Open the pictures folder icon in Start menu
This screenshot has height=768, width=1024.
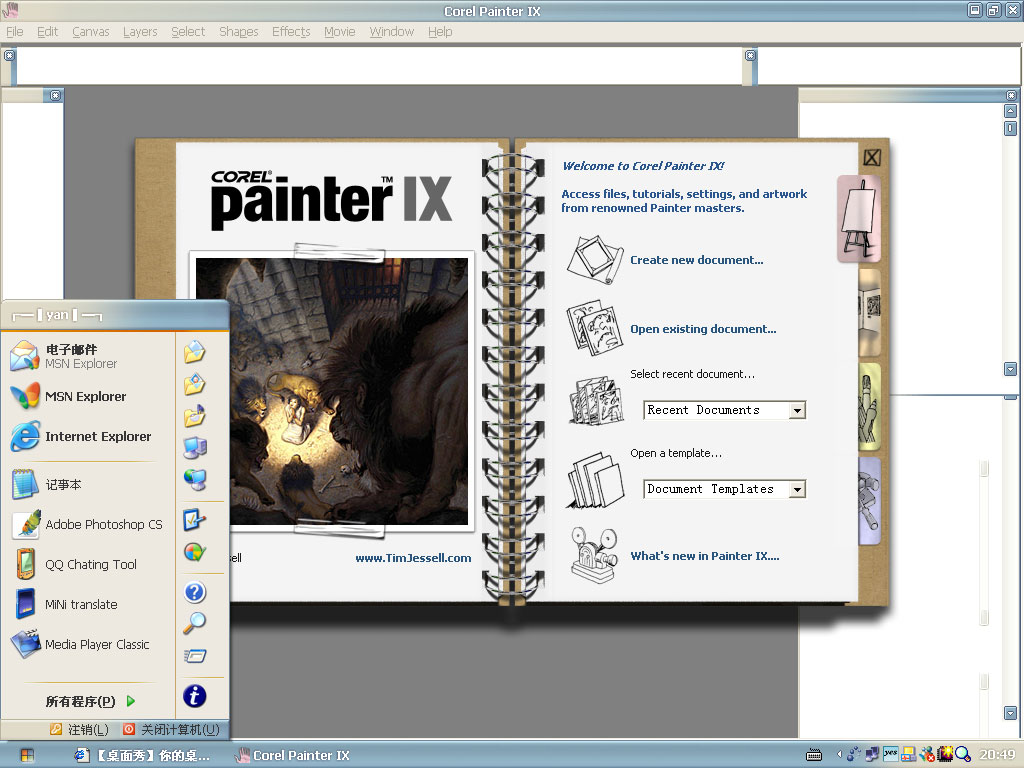(195, 384)
